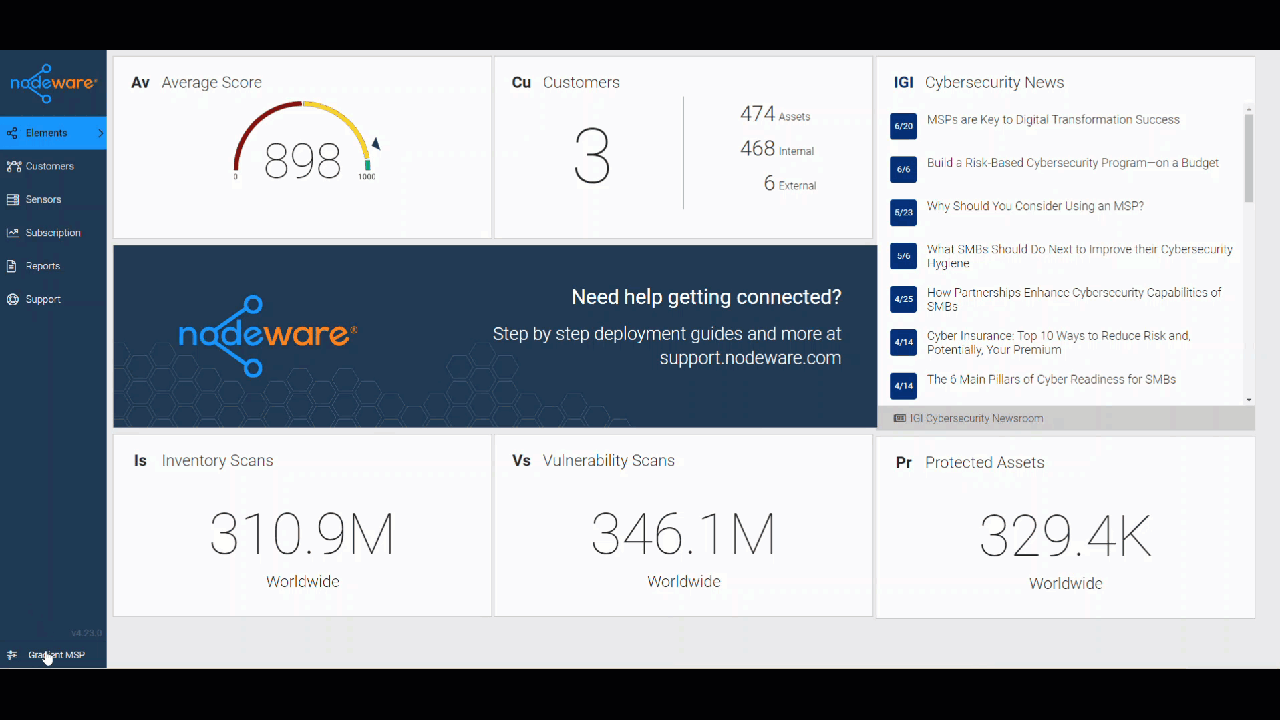This screenshot has height=720, width=1280.
Task: Click the newsroom icon beside IGI Cybersecurity Newsroom
Action: pyautogui.click(x=899, y=418)
